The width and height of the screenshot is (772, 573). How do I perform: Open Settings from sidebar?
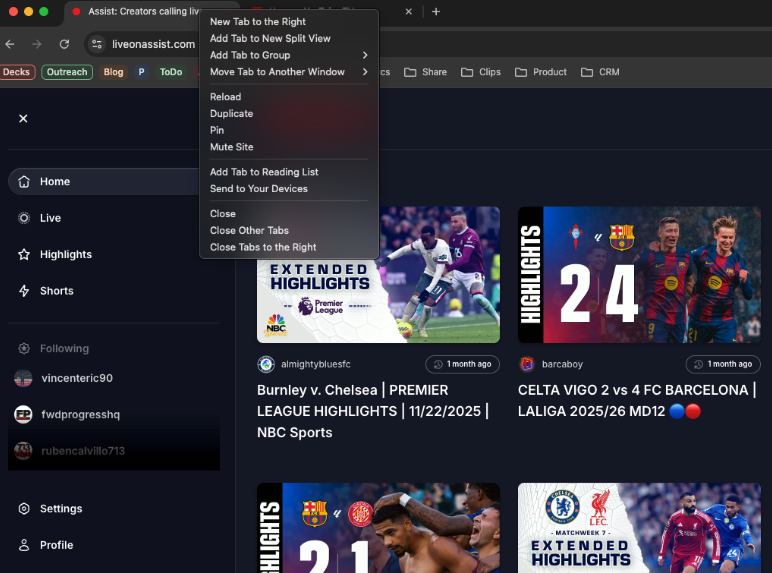[x=50, y=509]
